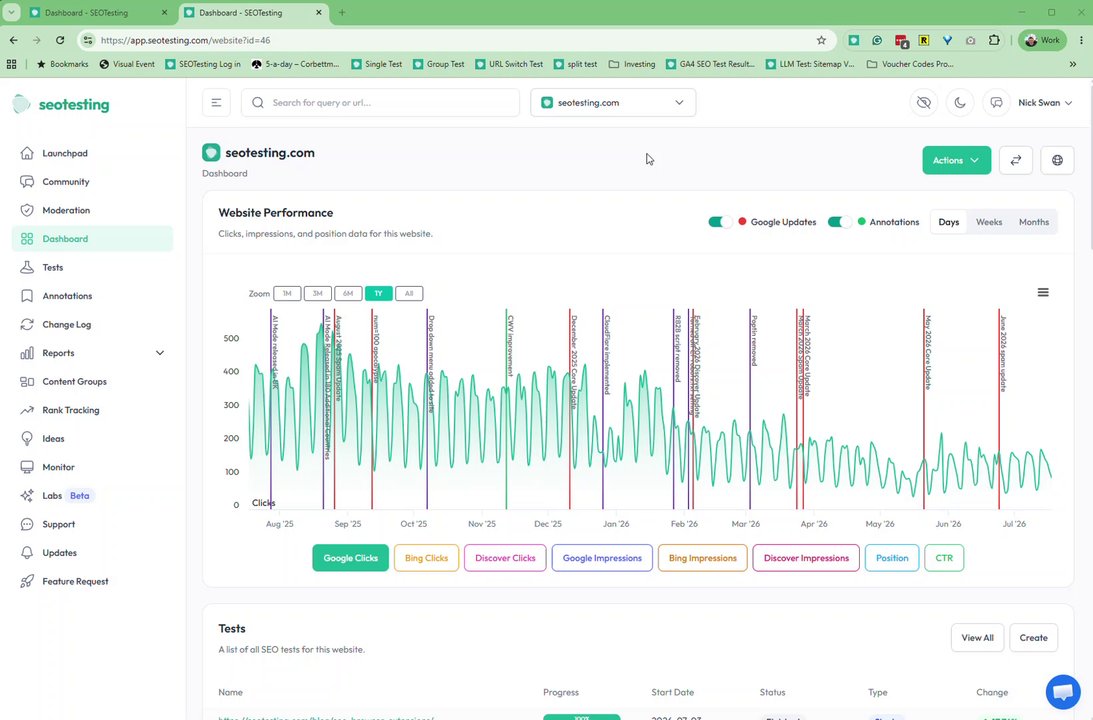1093x720 pixels.
Task: Open the Single Test bookmark
Action: point(376,64)
